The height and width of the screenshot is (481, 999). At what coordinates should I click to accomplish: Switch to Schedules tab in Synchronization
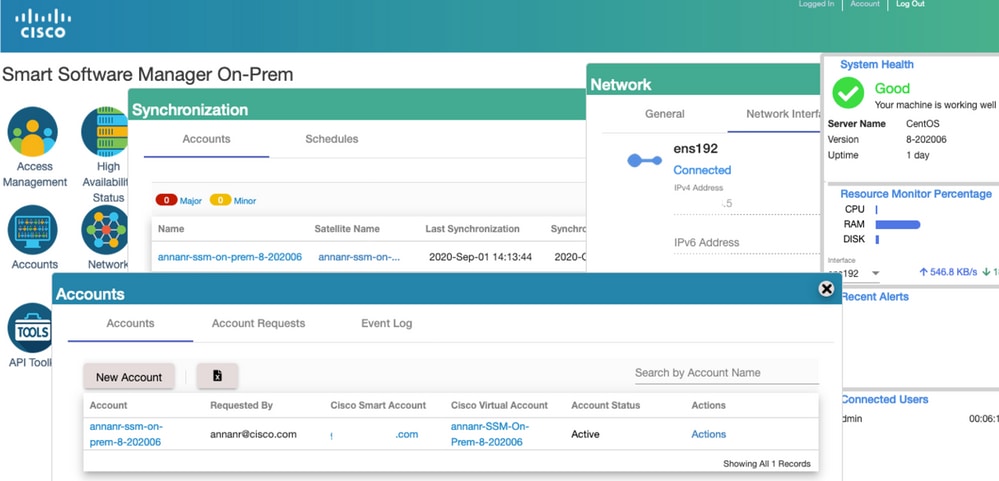331,139
